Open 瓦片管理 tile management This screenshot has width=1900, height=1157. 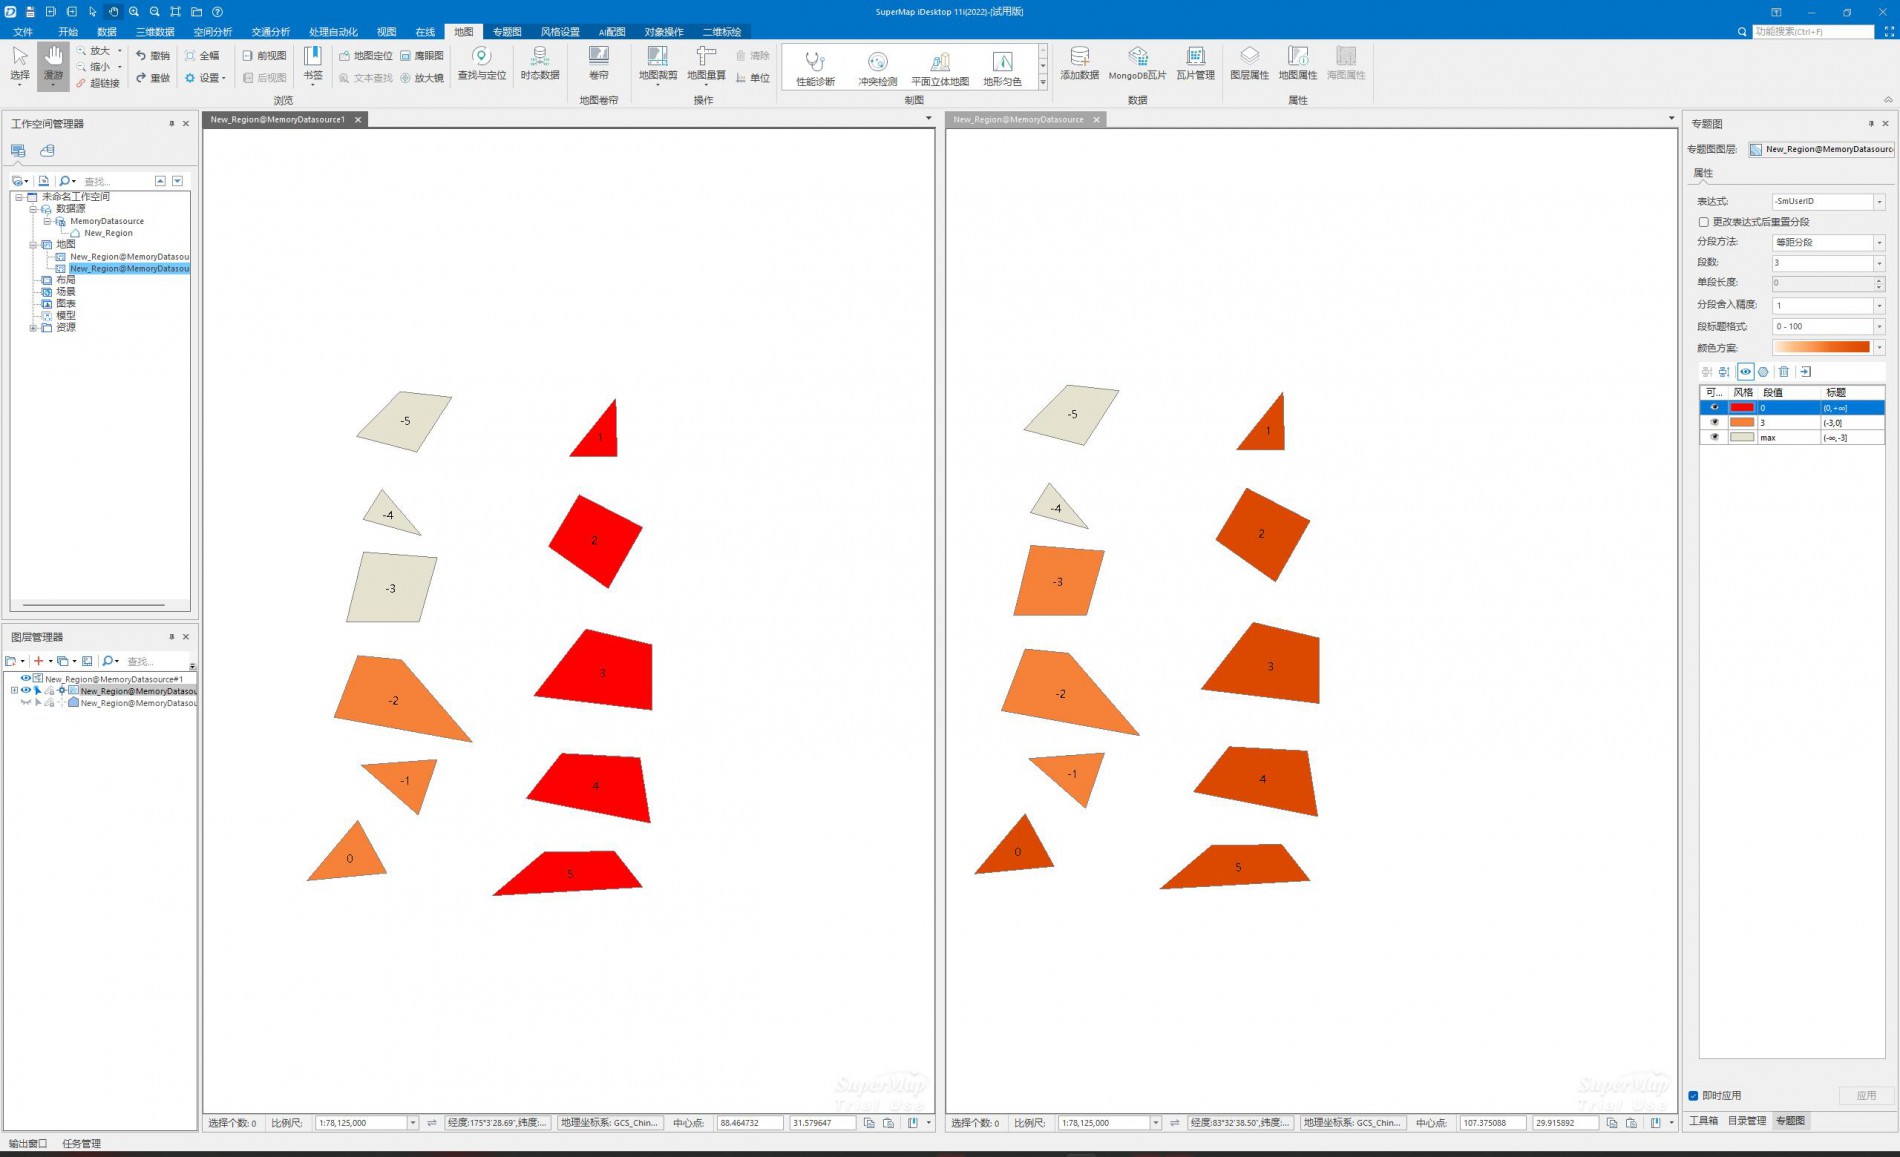(x=1195, y=64)
